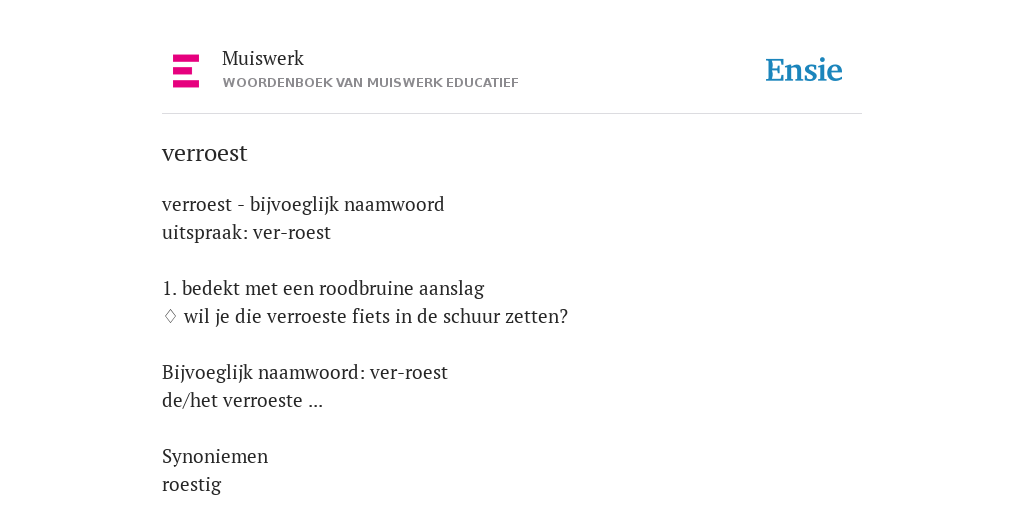This screenshot has width=1024, height=512.
Task: Click the uitspraak: ver-roest line
Action: point(246,233)
